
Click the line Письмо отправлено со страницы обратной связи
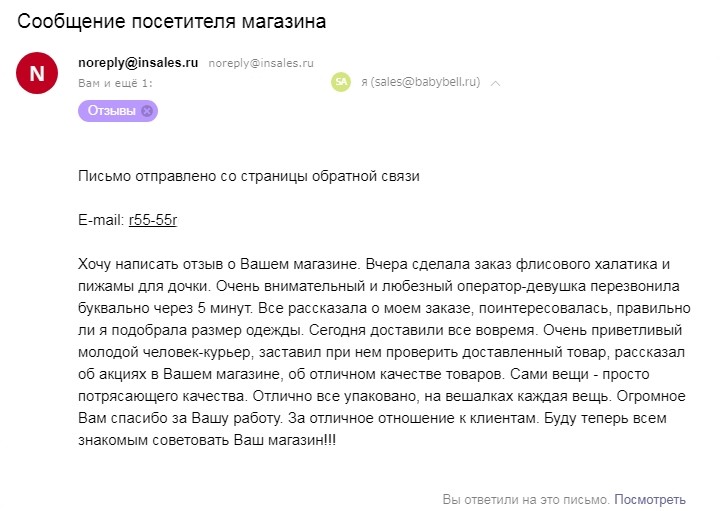pyautogui.click(x=249, y=176)
